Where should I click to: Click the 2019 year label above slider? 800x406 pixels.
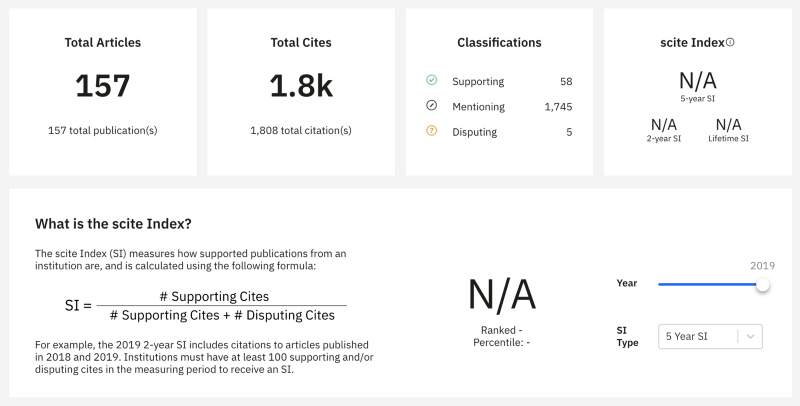(x=763, y=265)
